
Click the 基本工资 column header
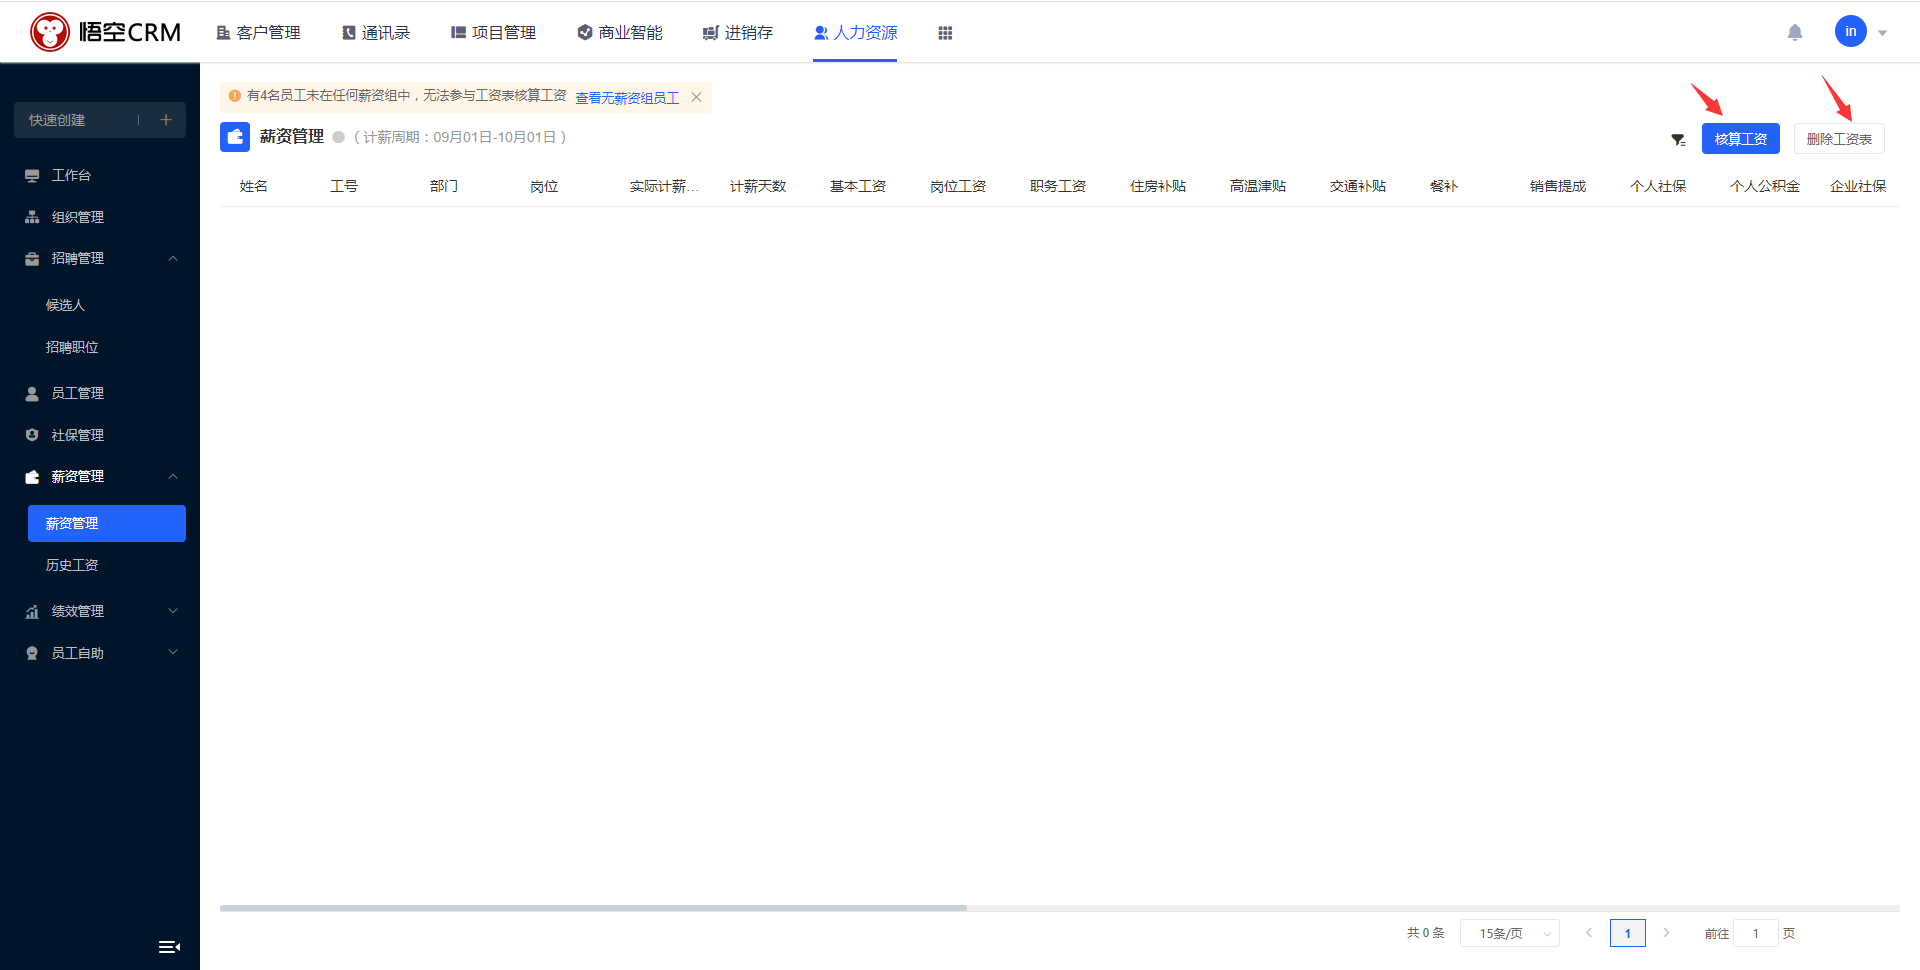point(858,186)
